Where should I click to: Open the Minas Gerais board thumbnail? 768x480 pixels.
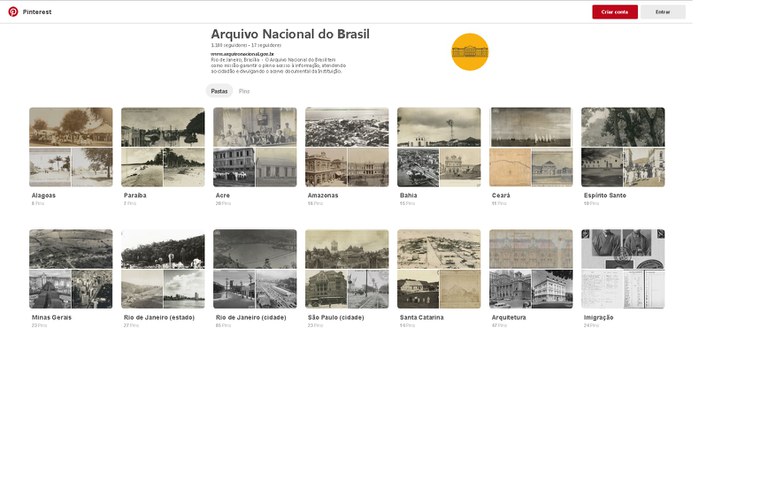pos(71,269)
